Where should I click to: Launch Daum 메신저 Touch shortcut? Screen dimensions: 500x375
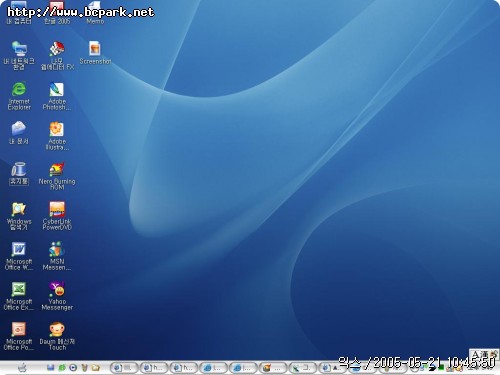click(57, 336)
